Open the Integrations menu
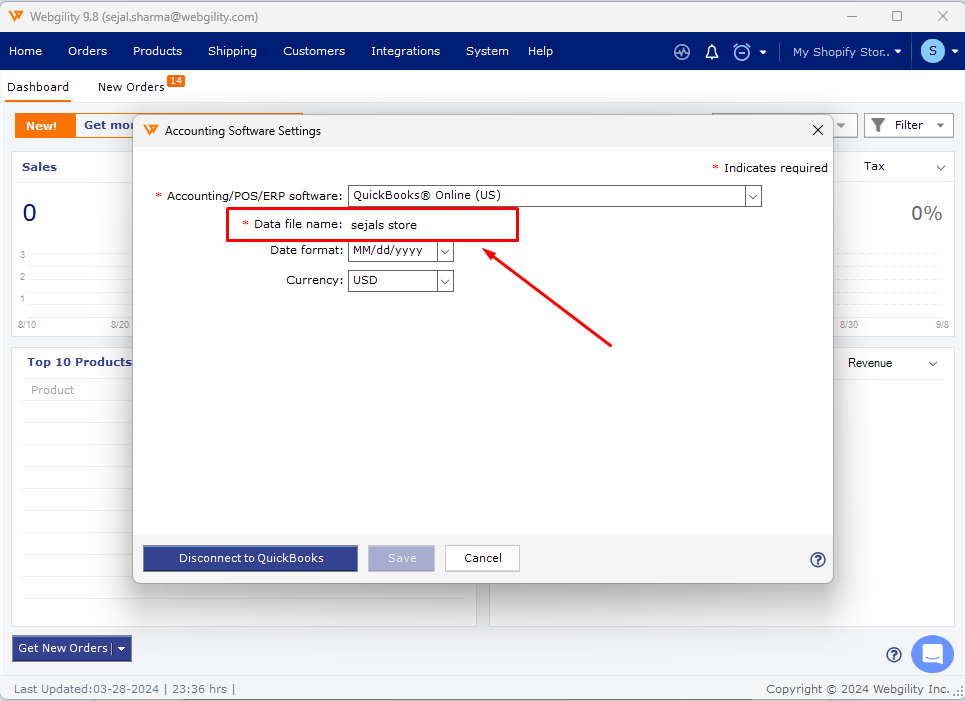The image size is (965, 701). click(406, 51)
